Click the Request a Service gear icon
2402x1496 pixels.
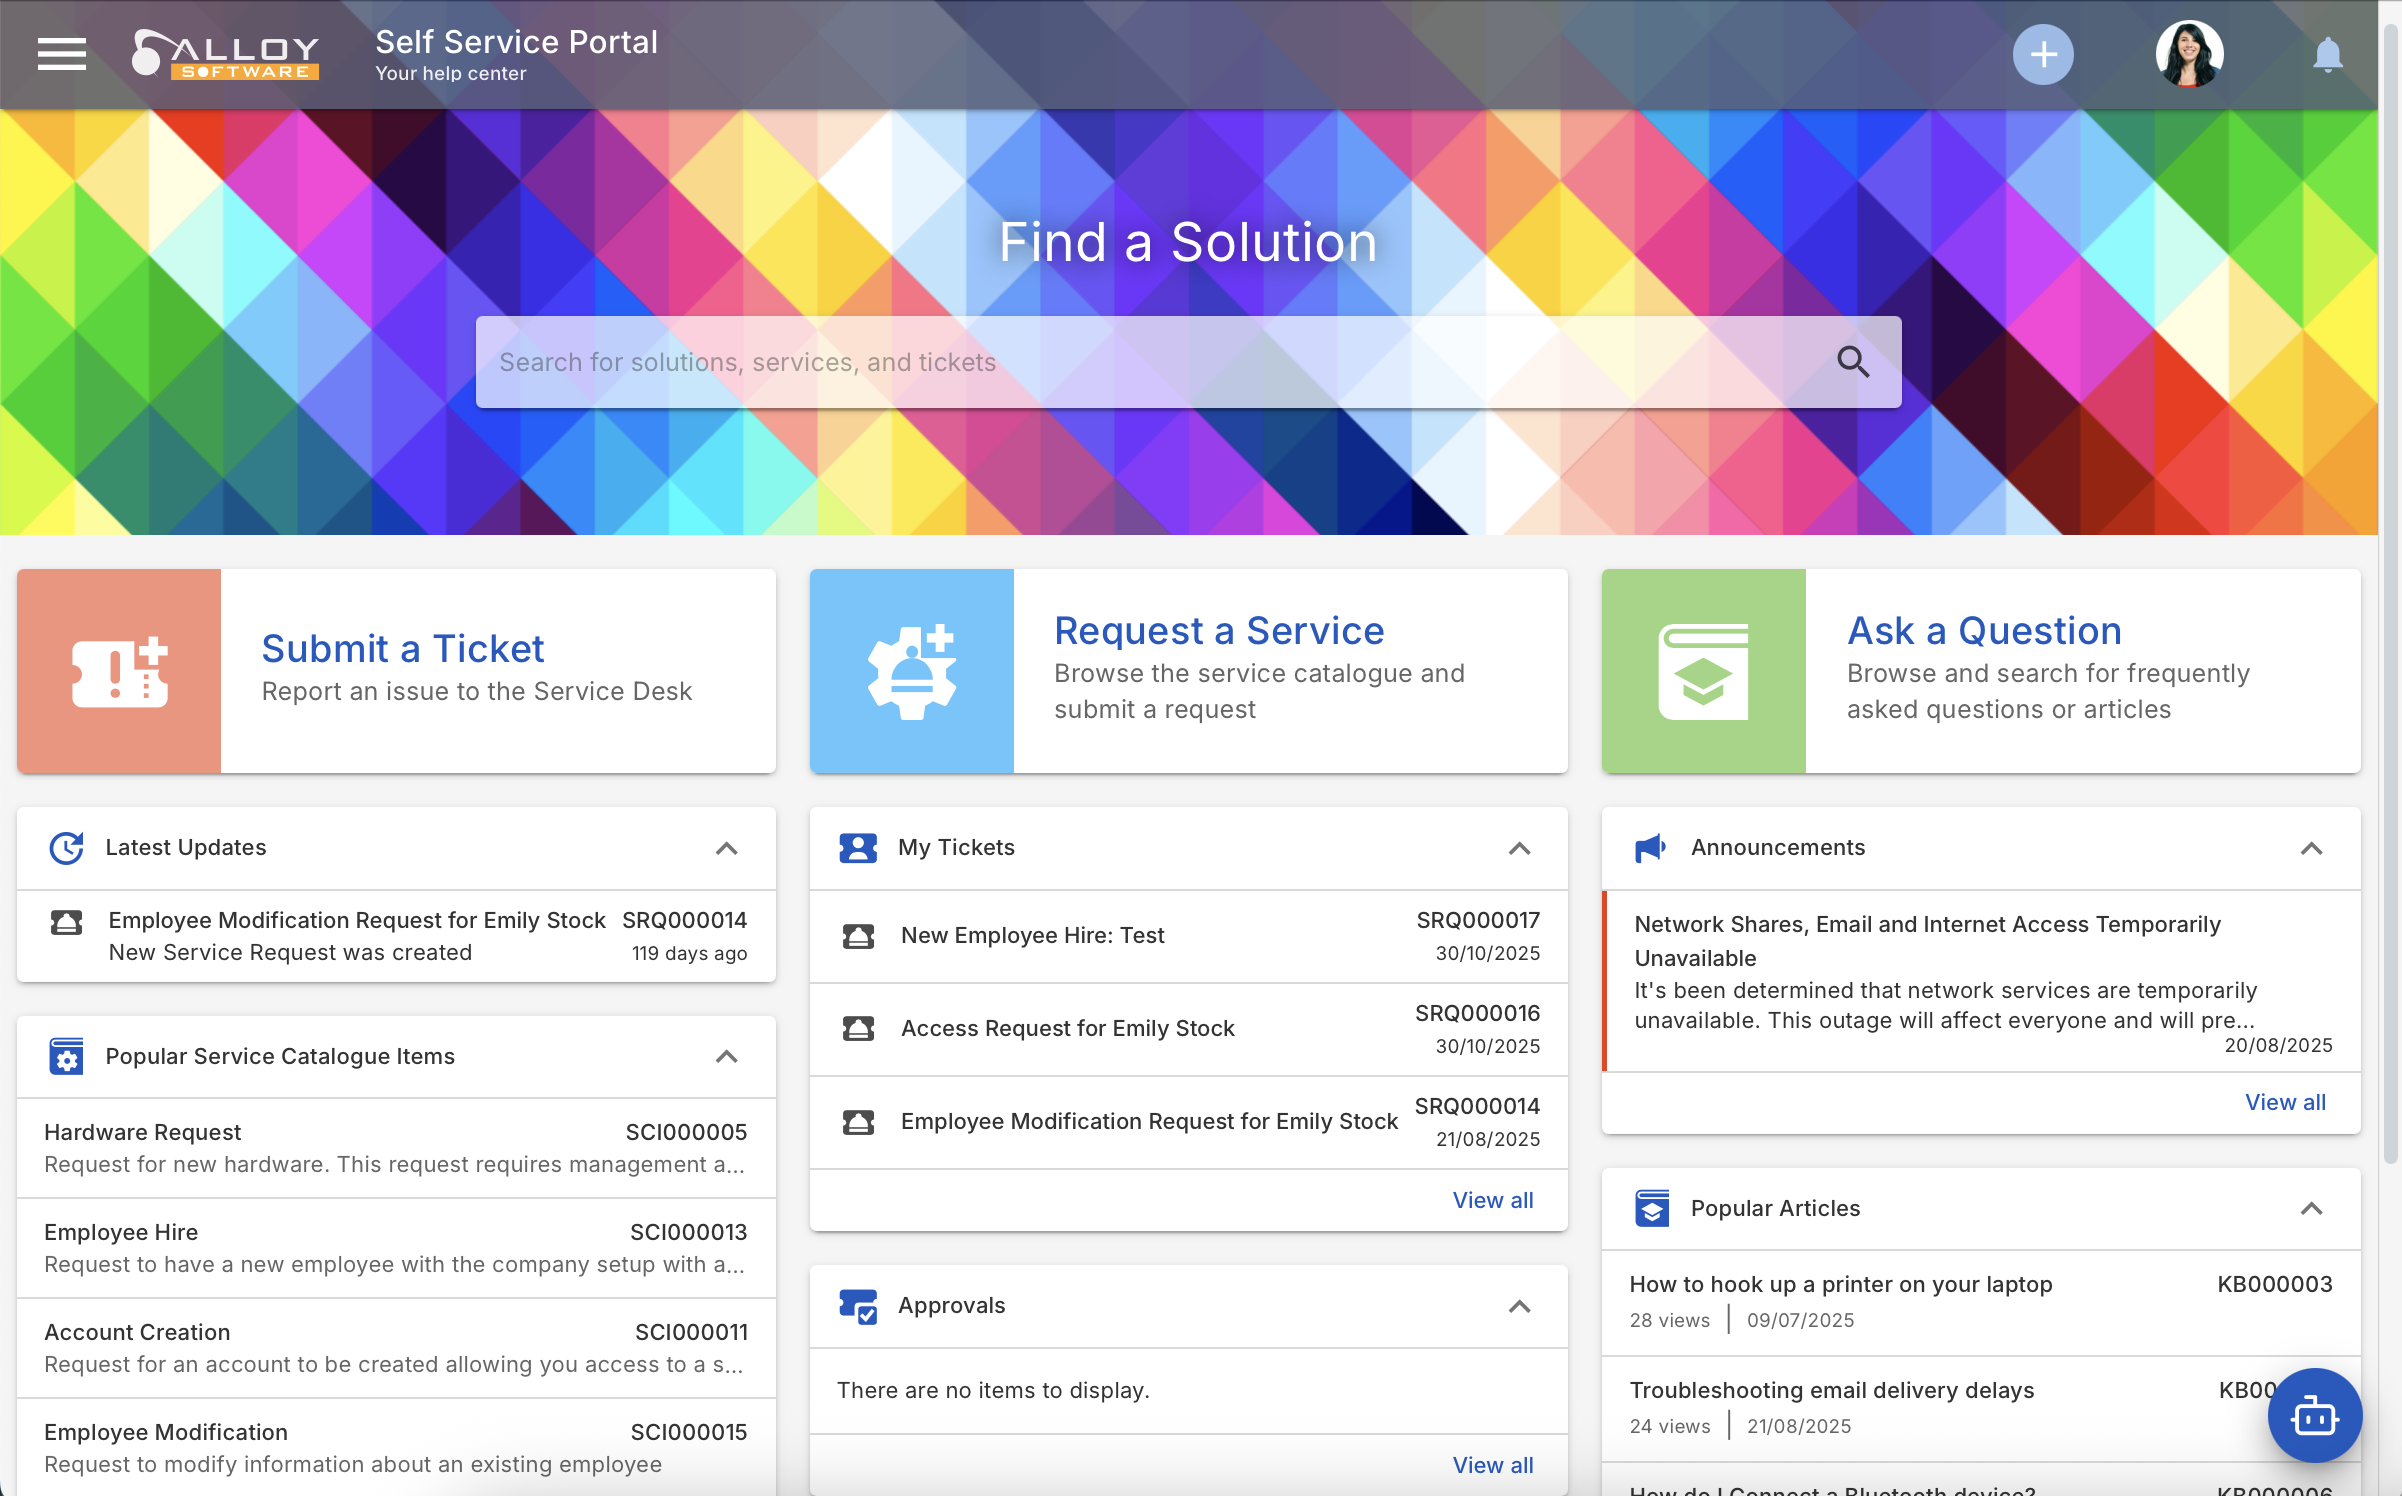coord(911,671)
